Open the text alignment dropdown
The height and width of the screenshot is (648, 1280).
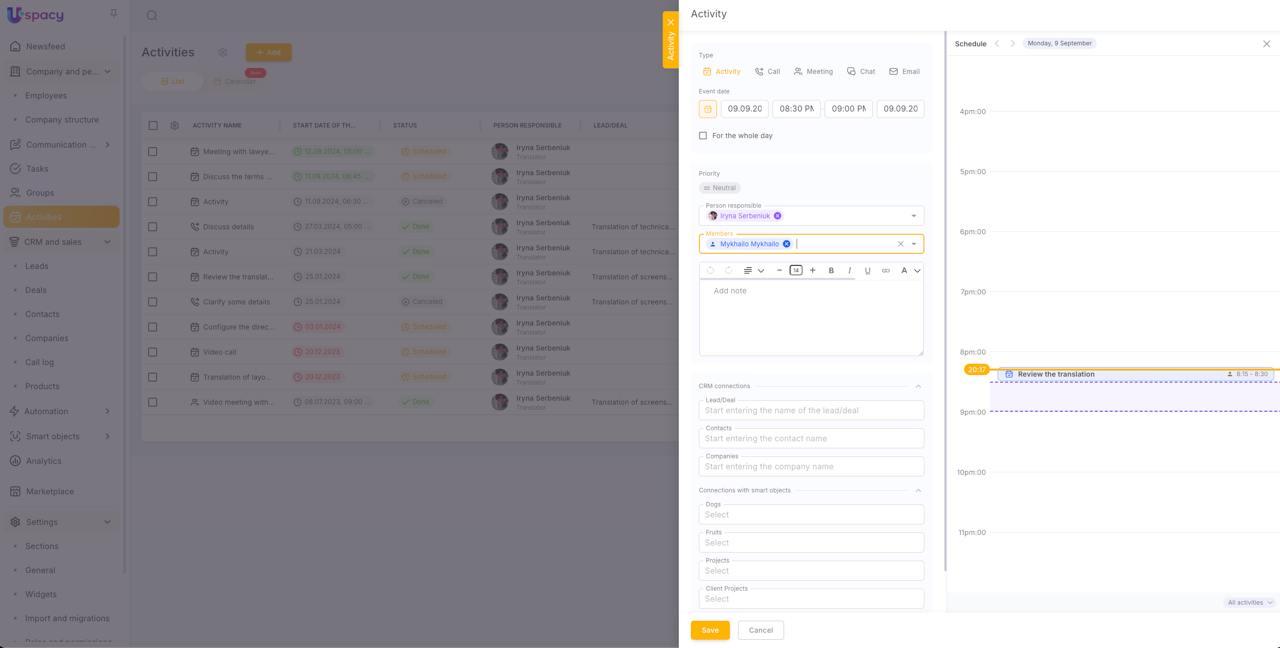tap(753, 271)
